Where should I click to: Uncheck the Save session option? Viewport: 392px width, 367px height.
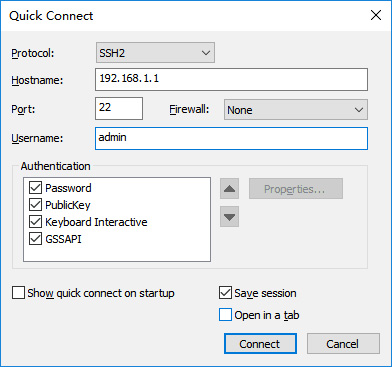tap(225, 293)
